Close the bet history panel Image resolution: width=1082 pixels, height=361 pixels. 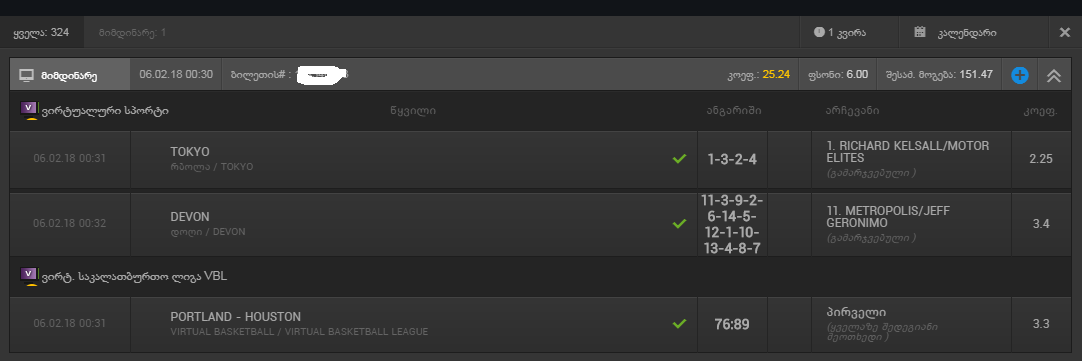pos(1064,32)
